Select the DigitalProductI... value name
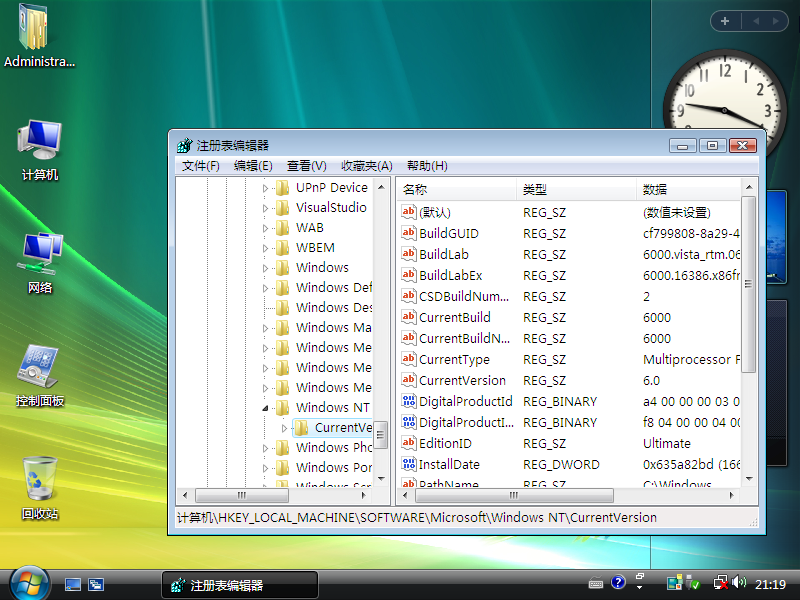This screenshot has height=600, width=800. [466, 422]
